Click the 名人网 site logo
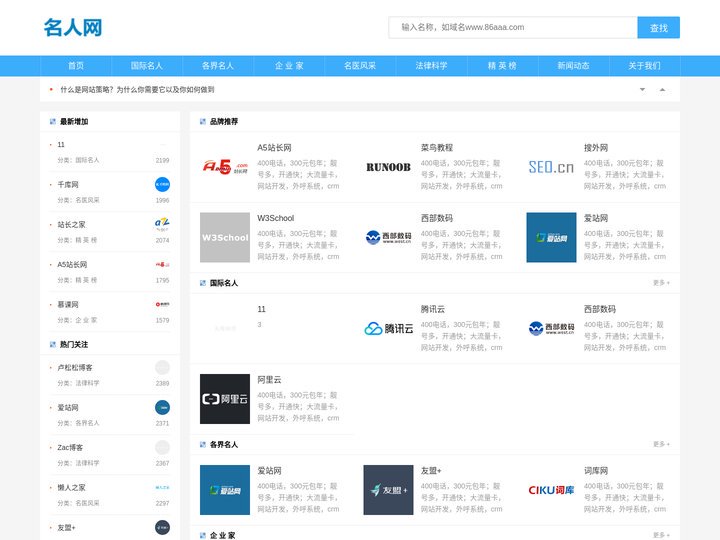Image resolution: width=720 pixels, height=540 pixels. [x=73, y=28]
